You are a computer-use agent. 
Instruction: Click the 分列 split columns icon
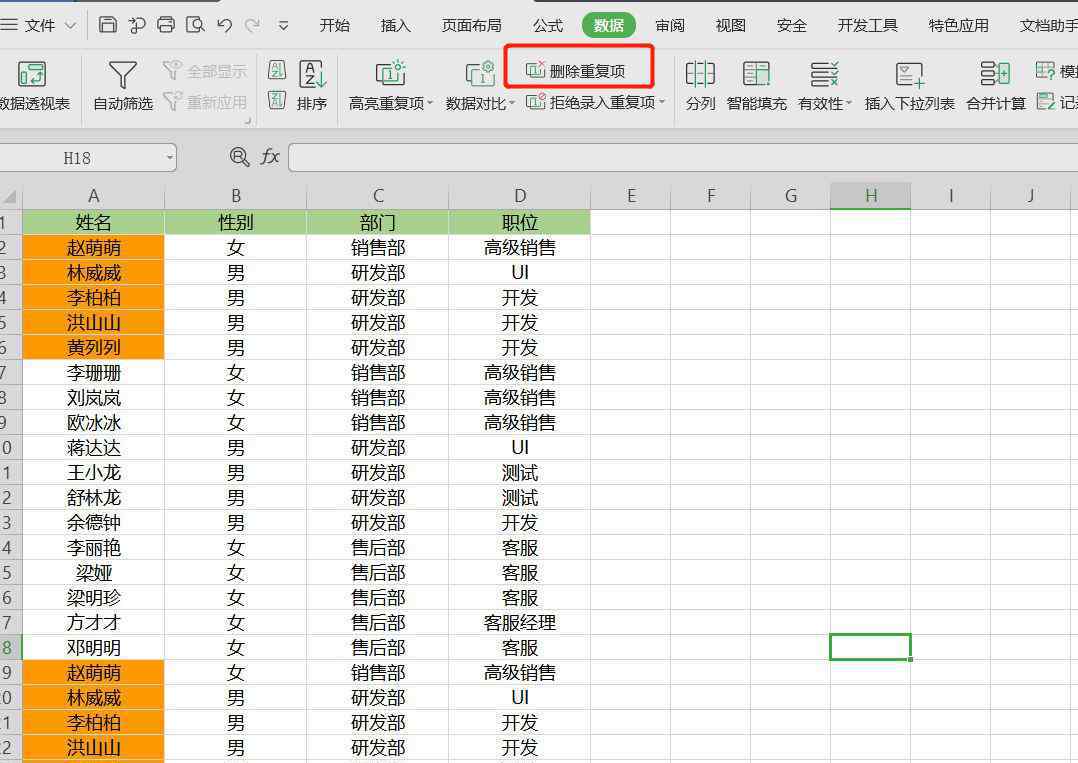[700, 75]
